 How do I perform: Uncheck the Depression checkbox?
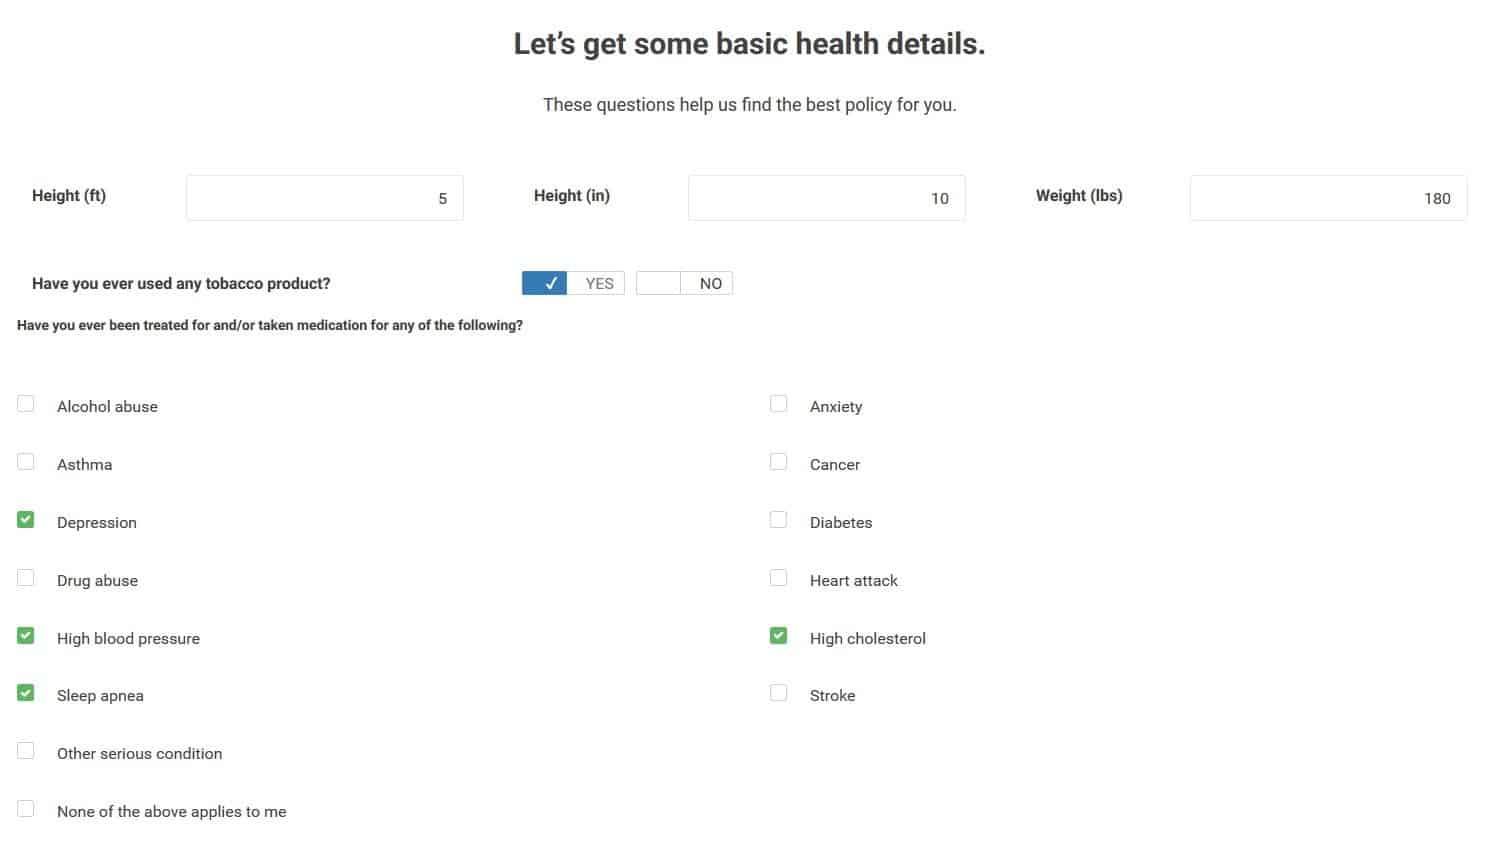(26, 520)
